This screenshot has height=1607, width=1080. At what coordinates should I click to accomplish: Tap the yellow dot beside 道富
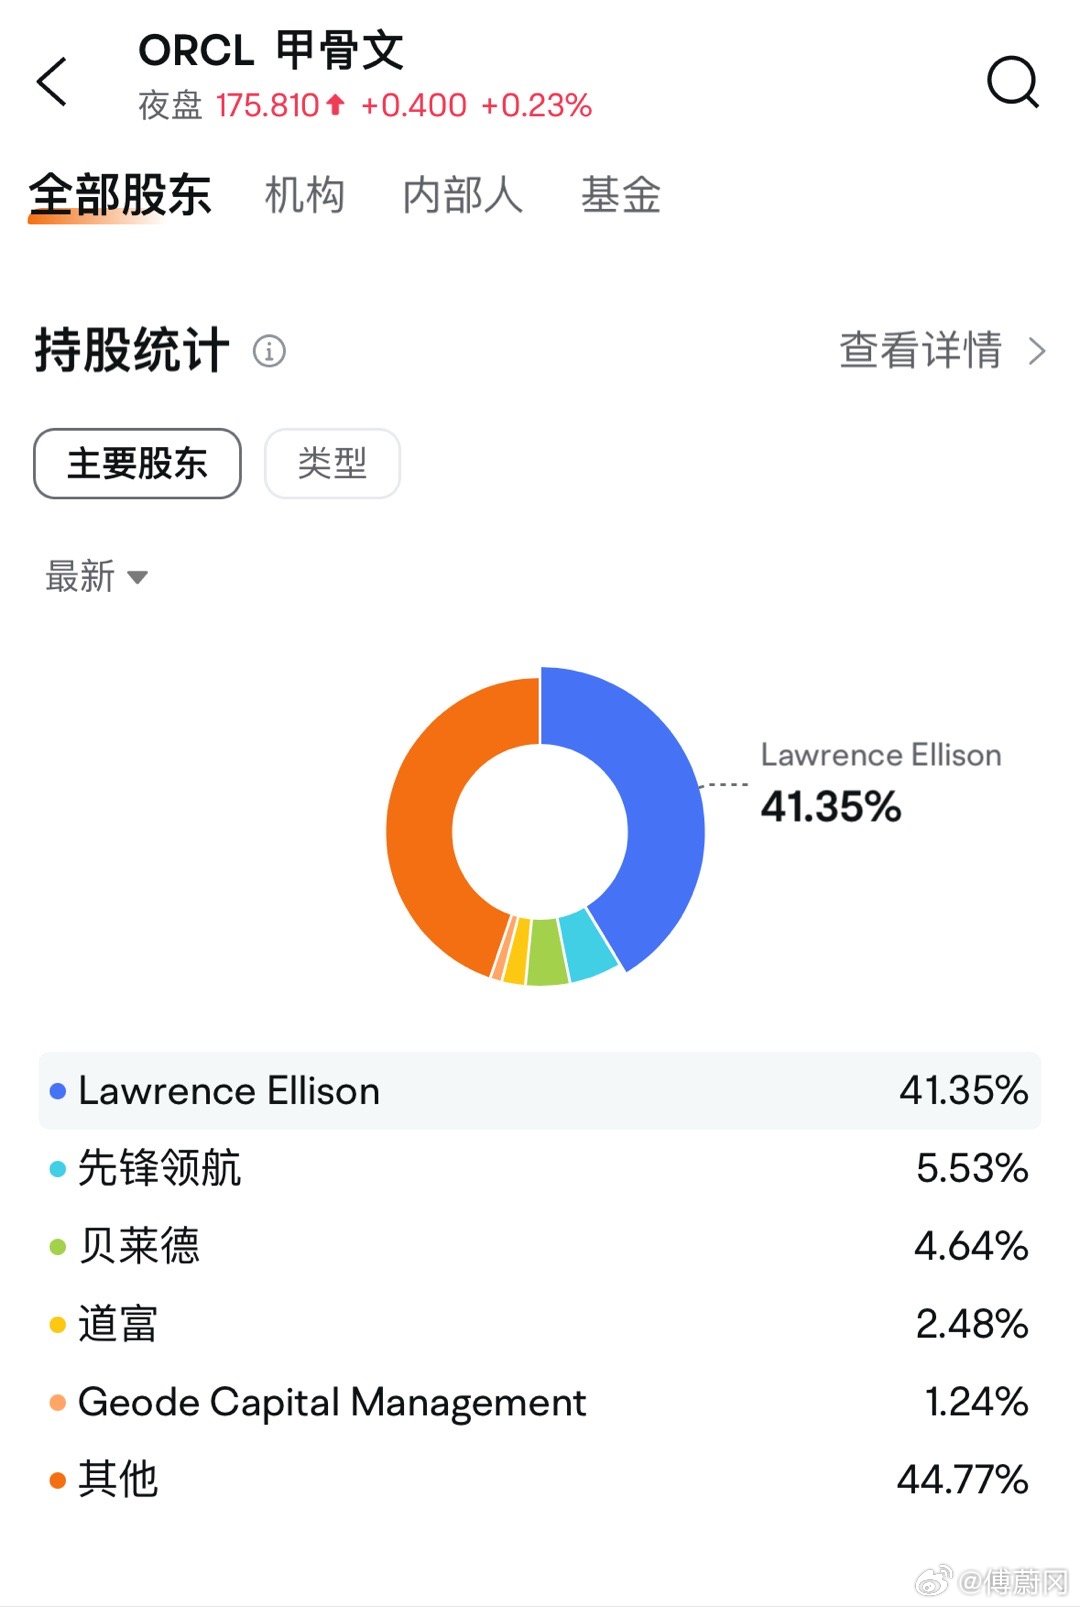pyautogui.click(x=58, y=1325)
